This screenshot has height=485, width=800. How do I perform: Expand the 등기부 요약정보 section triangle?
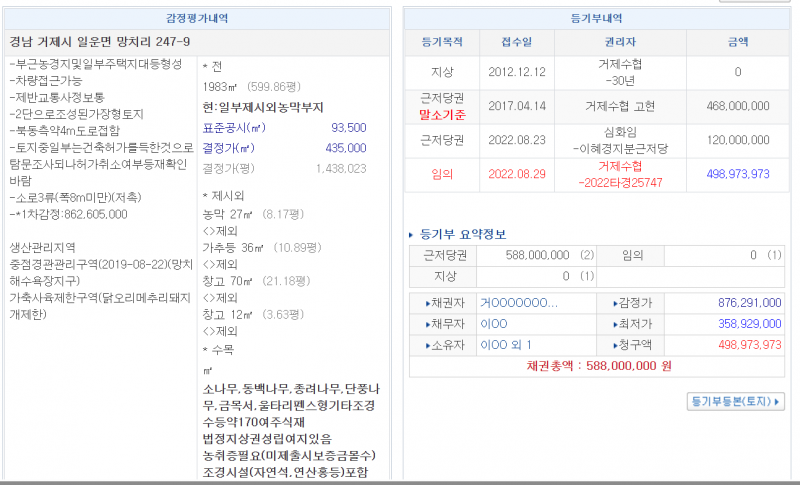click(x=411, y=235)
